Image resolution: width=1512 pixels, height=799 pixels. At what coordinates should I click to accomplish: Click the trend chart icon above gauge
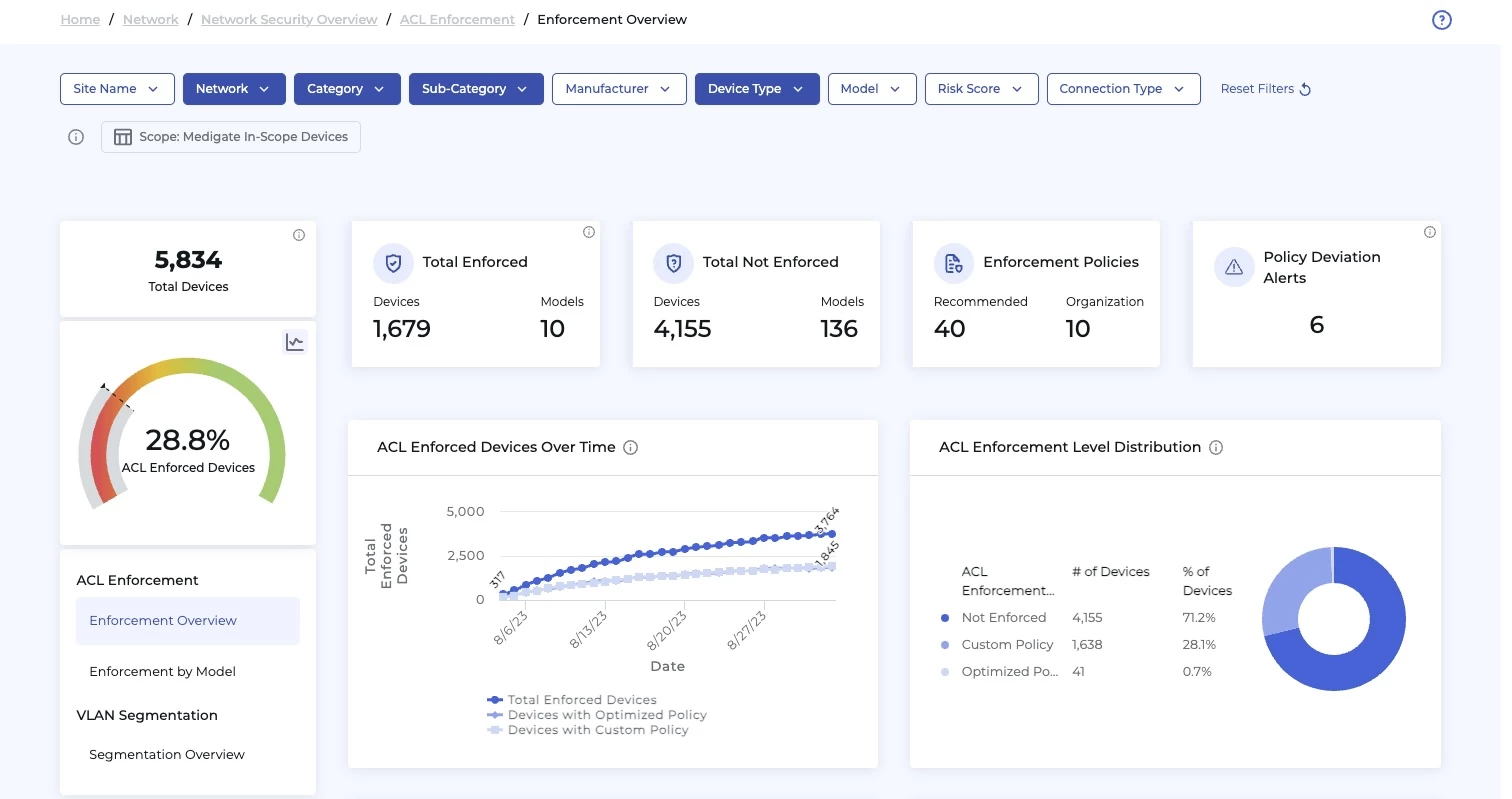tap(294, 342)
